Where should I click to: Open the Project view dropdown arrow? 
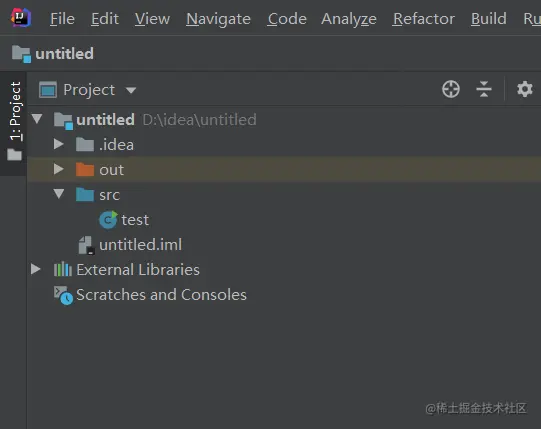131,90
